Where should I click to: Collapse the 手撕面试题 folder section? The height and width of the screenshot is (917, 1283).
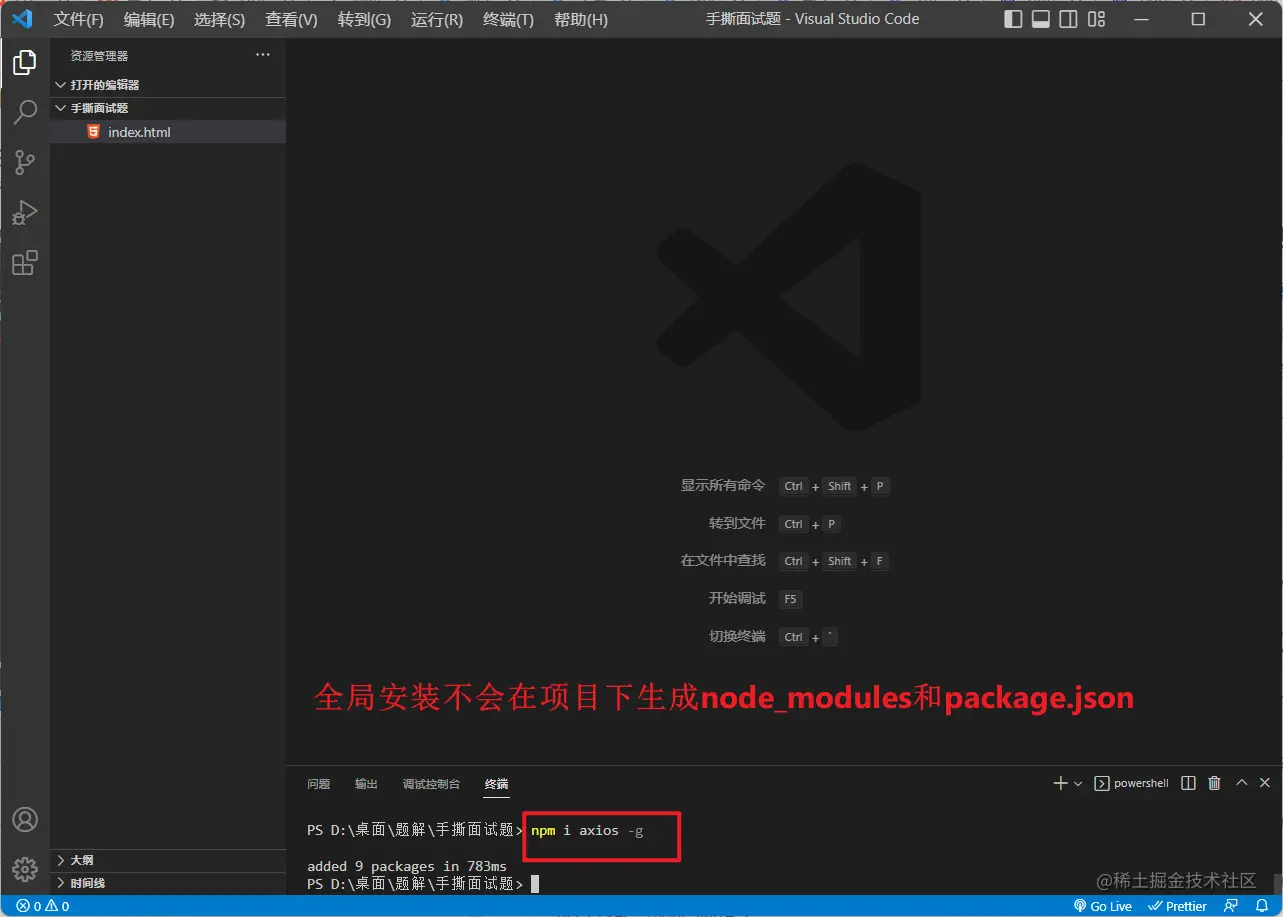coord(168,108)
